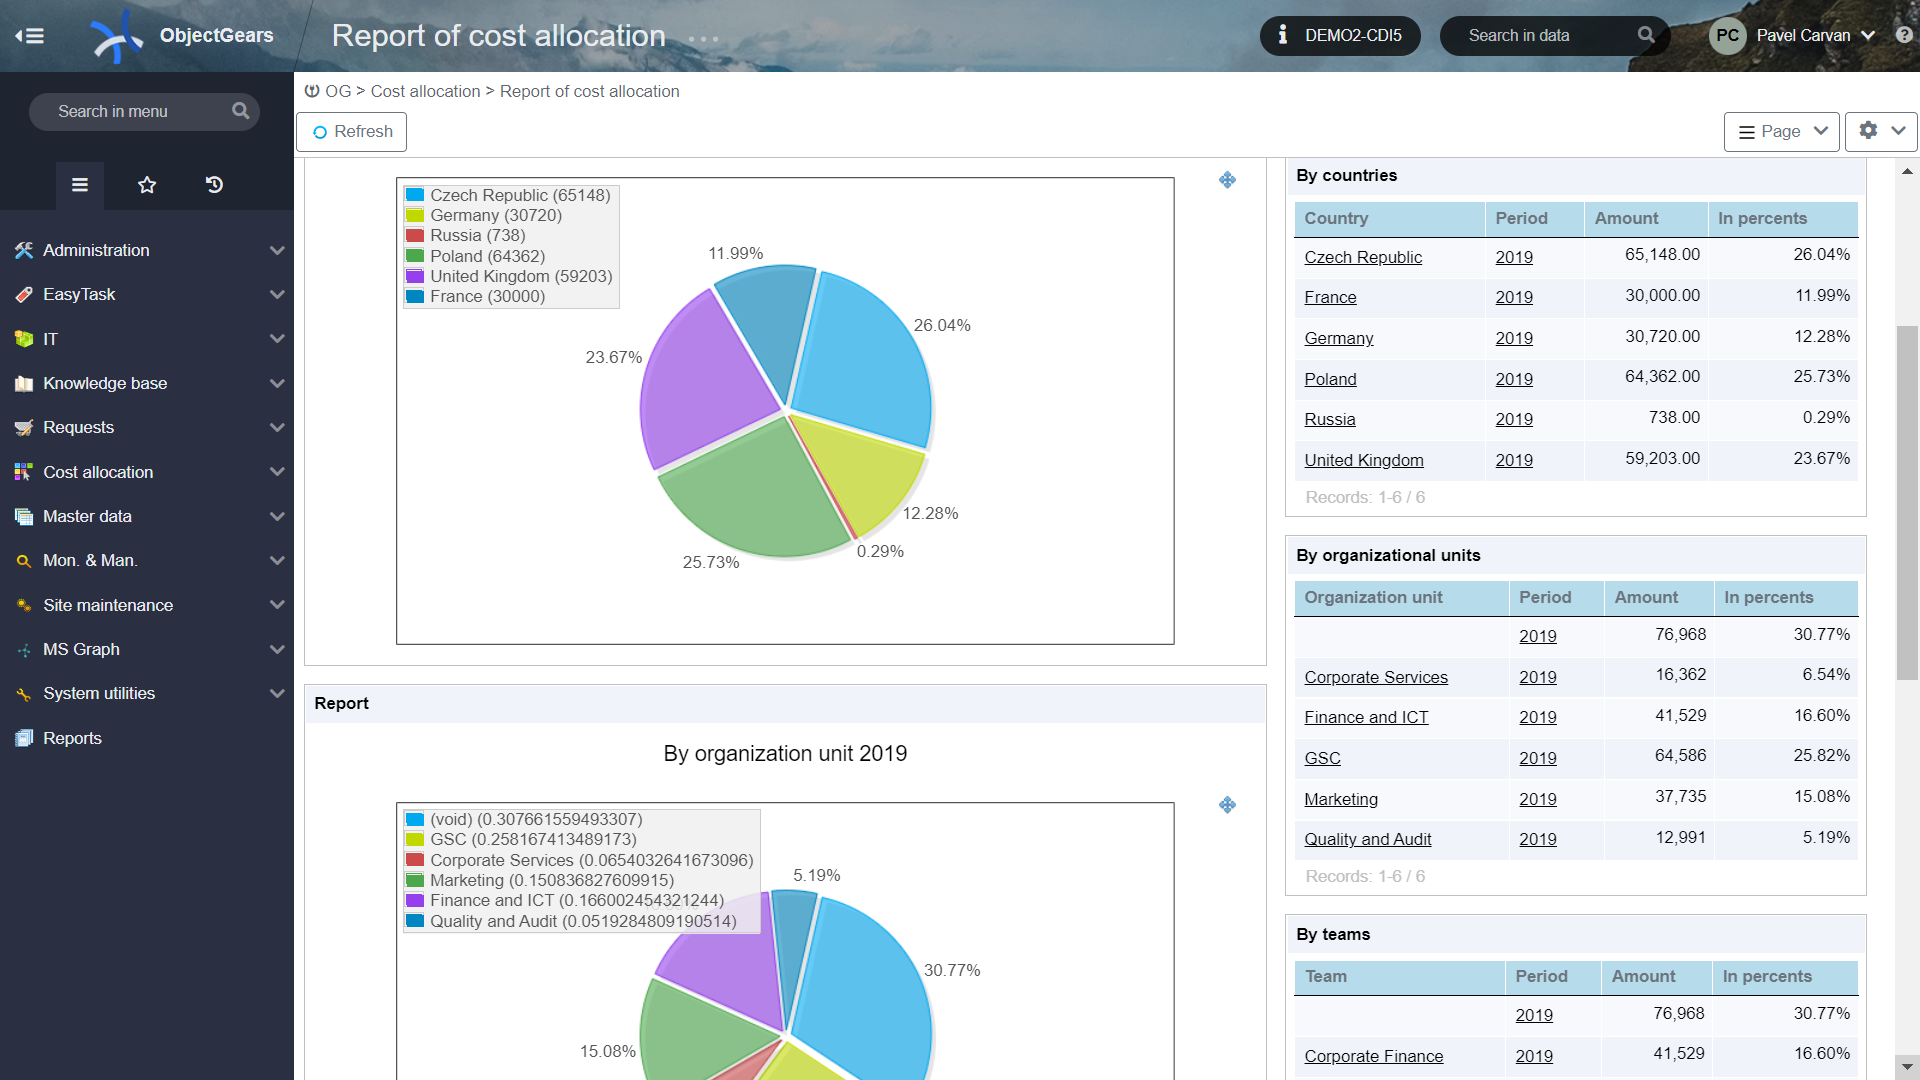Refresh the report
Screen dimensions: 1920x1080
click(x=351, y=132)
